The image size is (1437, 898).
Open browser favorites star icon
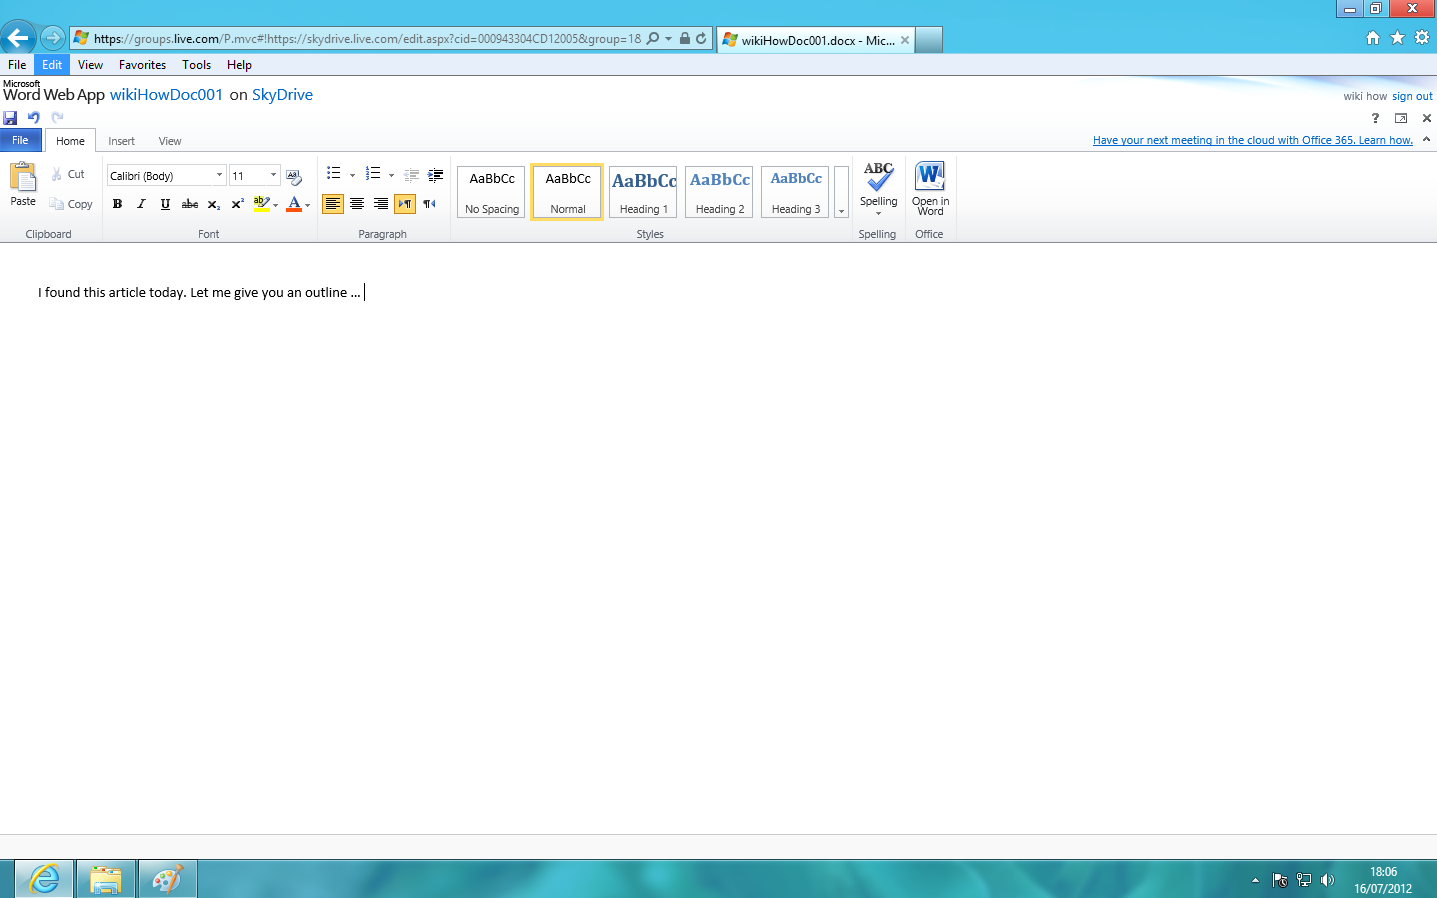[1397, 38]
